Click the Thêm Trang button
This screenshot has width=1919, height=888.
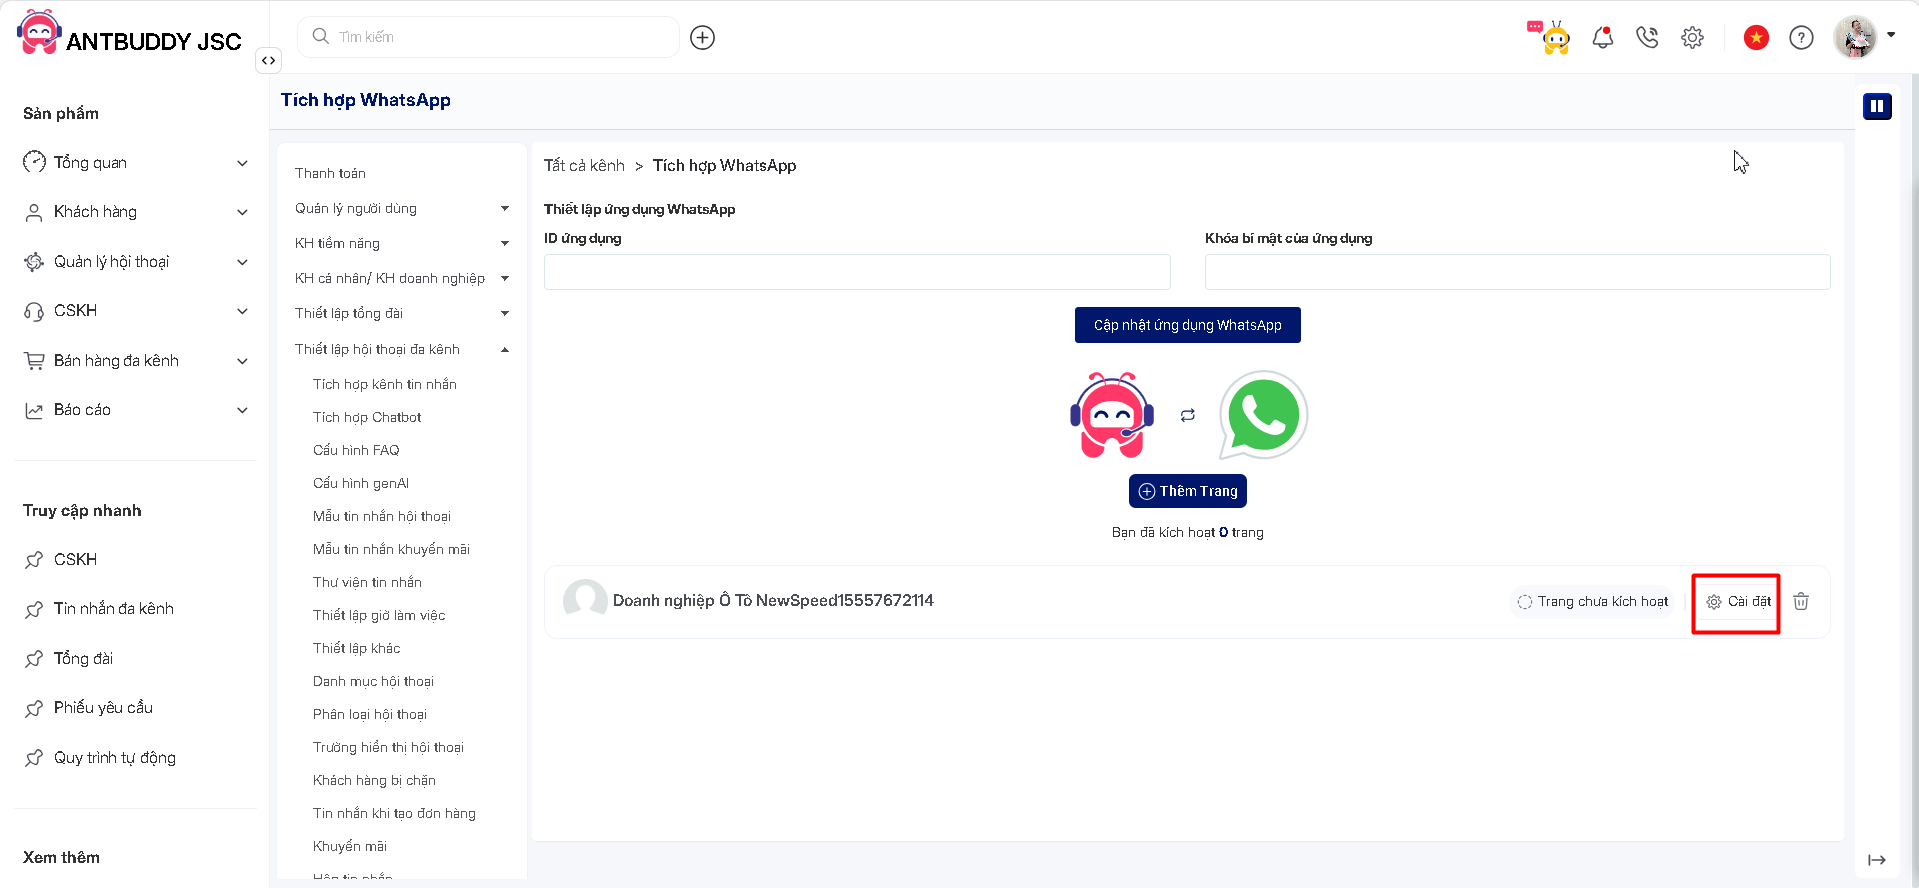pos(1187,491)
